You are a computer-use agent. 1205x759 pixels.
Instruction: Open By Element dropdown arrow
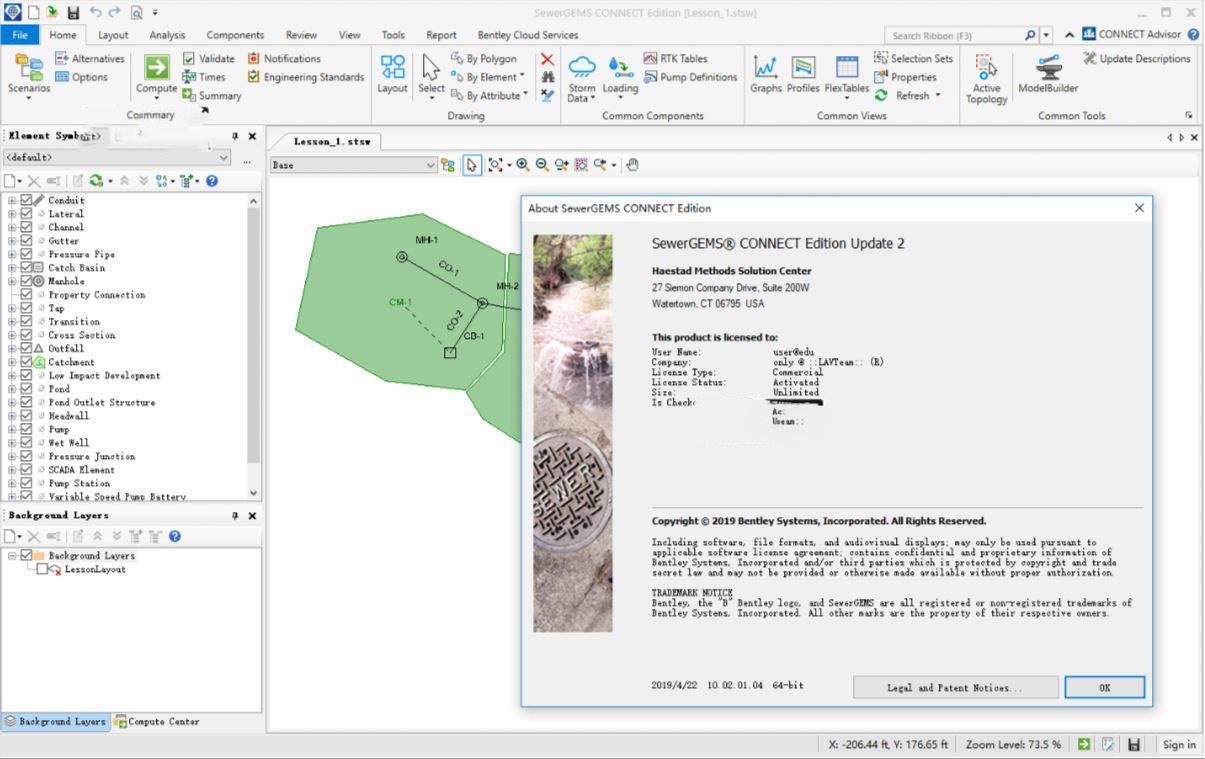click(522, 77)
